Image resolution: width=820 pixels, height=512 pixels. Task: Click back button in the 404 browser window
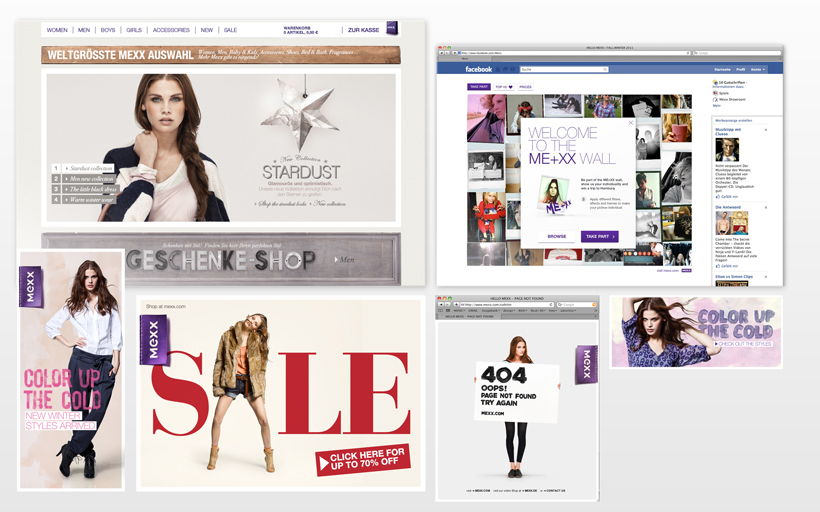(x=441, y=304)
